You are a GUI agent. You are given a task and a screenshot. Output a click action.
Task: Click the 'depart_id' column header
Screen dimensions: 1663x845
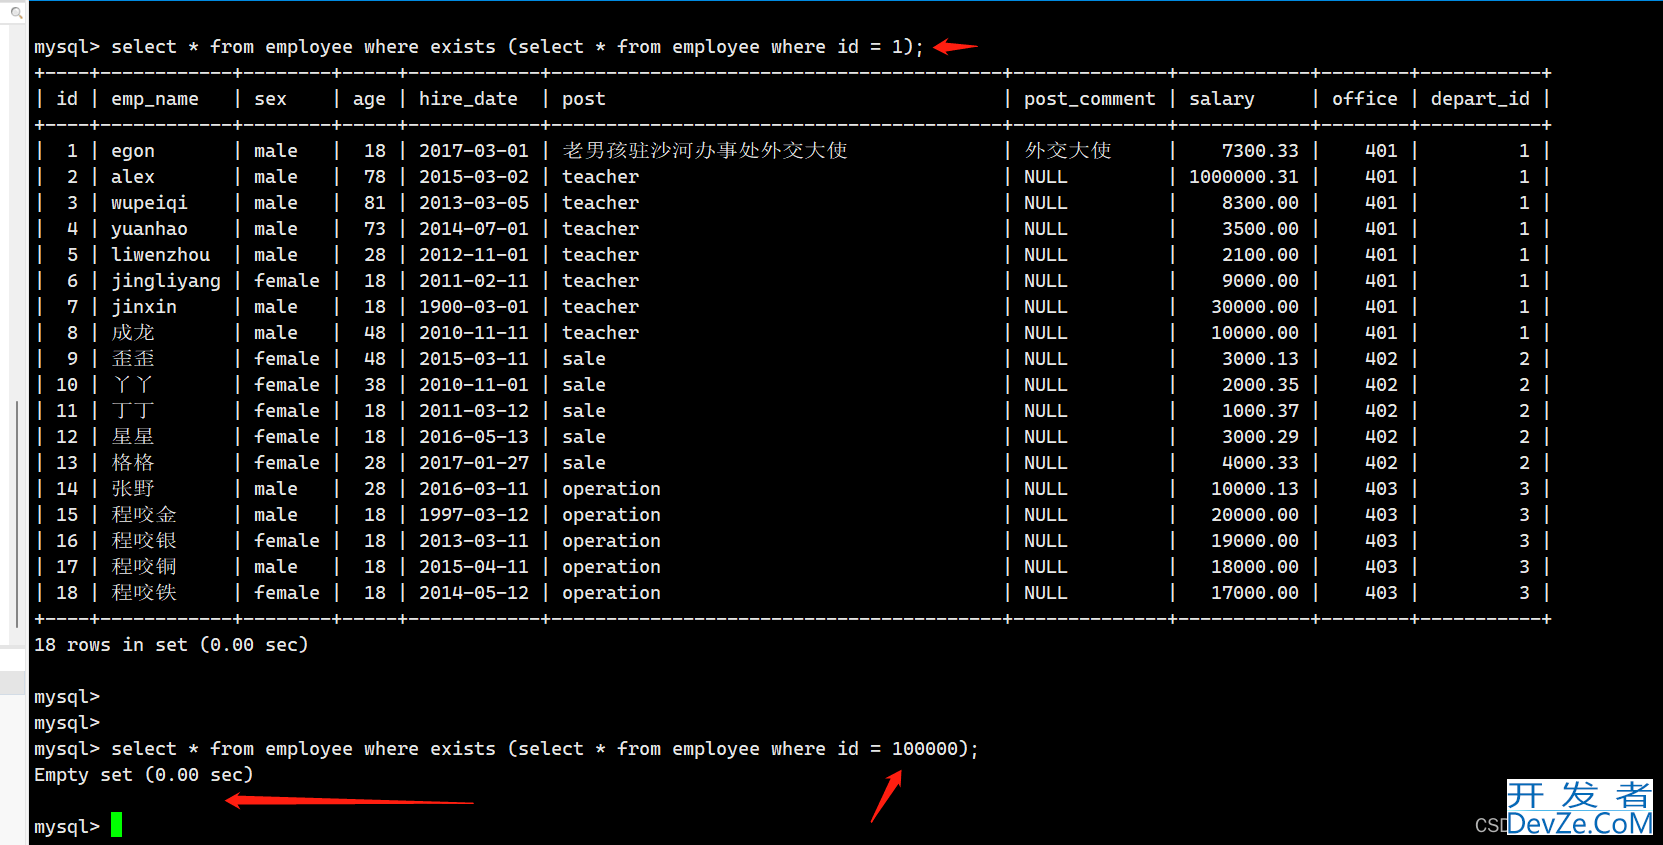click(x=1480, y=99)
